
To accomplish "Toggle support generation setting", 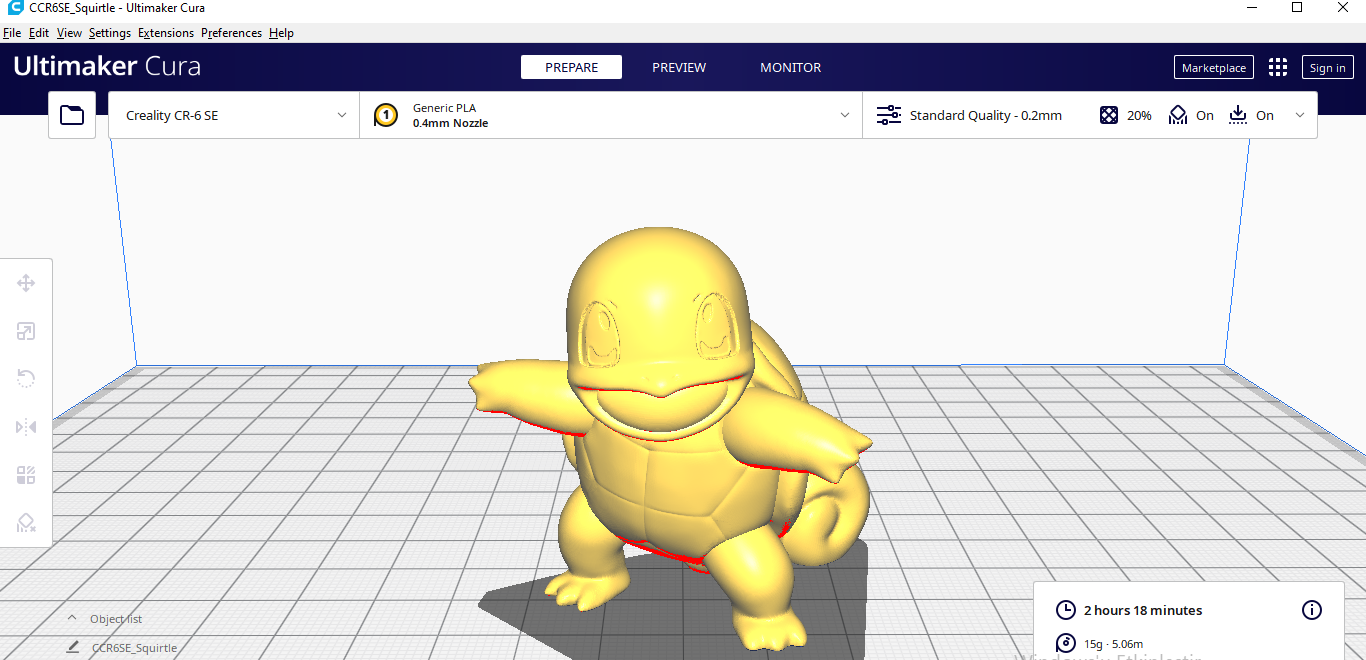I will (x=1177, y=115).
